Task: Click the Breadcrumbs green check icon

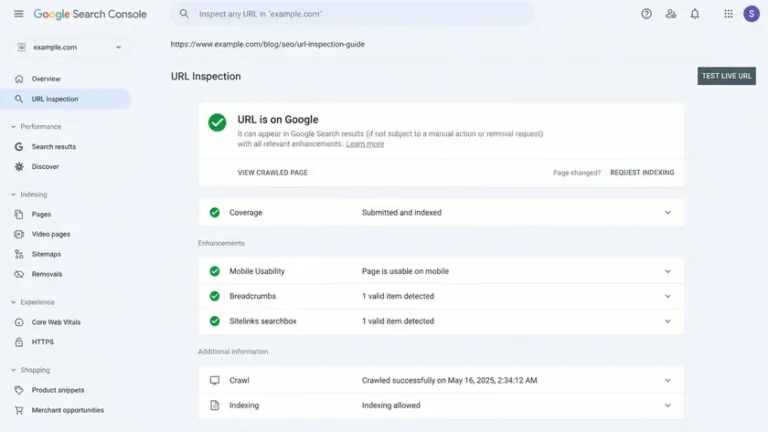Action: (x=215, y=296)
